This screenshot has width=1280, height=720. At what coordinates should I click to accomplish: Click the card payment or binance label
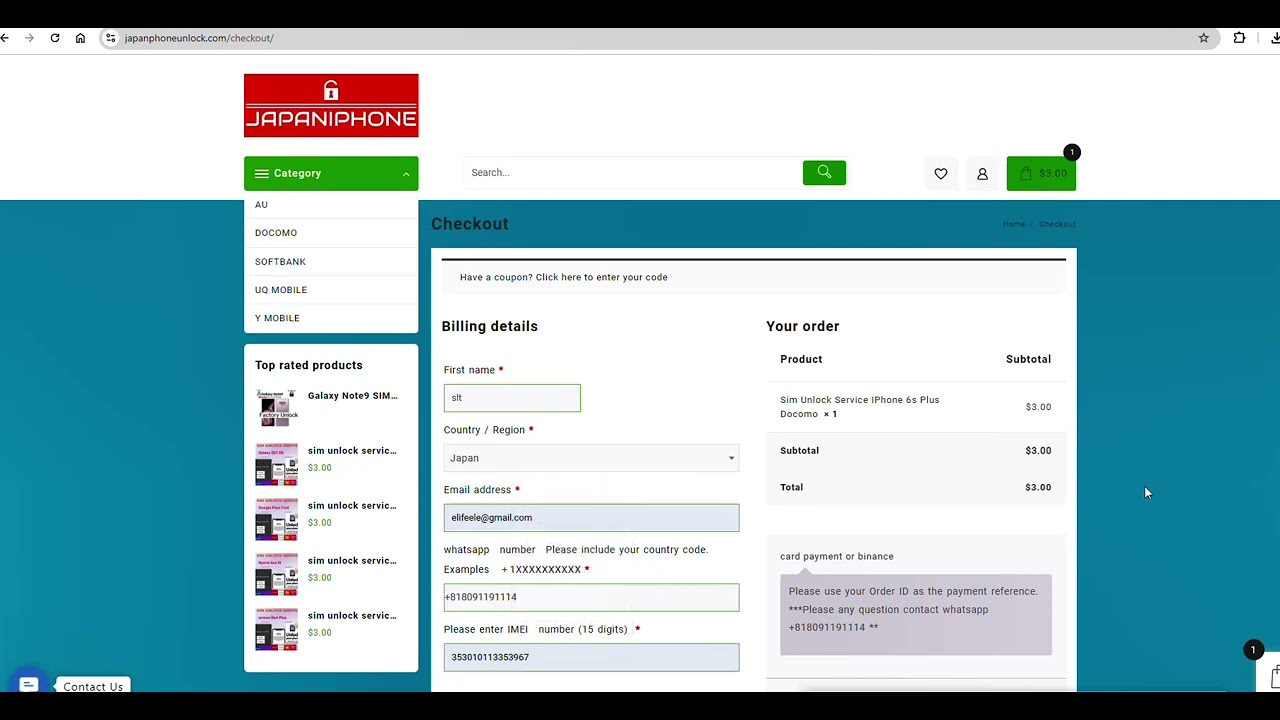837,556
